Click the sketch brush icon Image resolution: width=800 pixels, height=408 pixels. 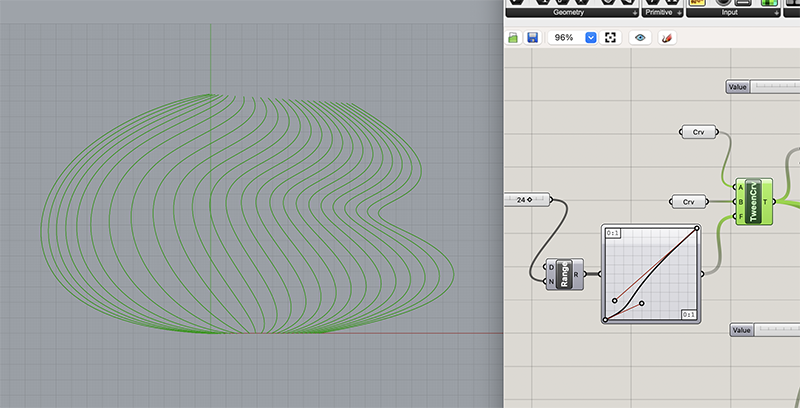[668, 37]
